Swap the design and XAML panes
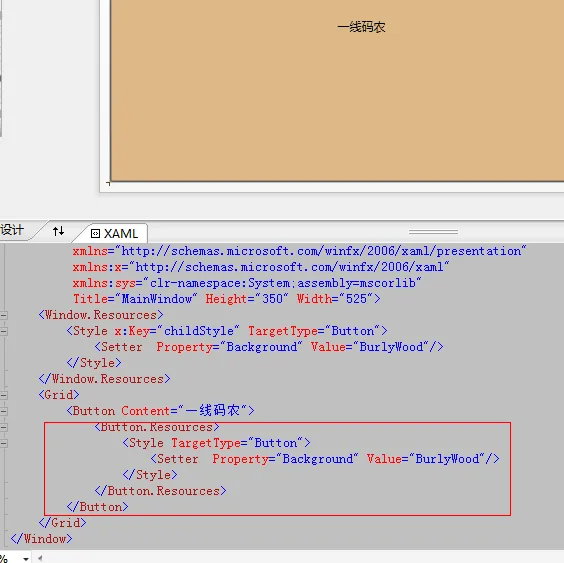This screenshot has width=564, height=563. click(58, 231)
